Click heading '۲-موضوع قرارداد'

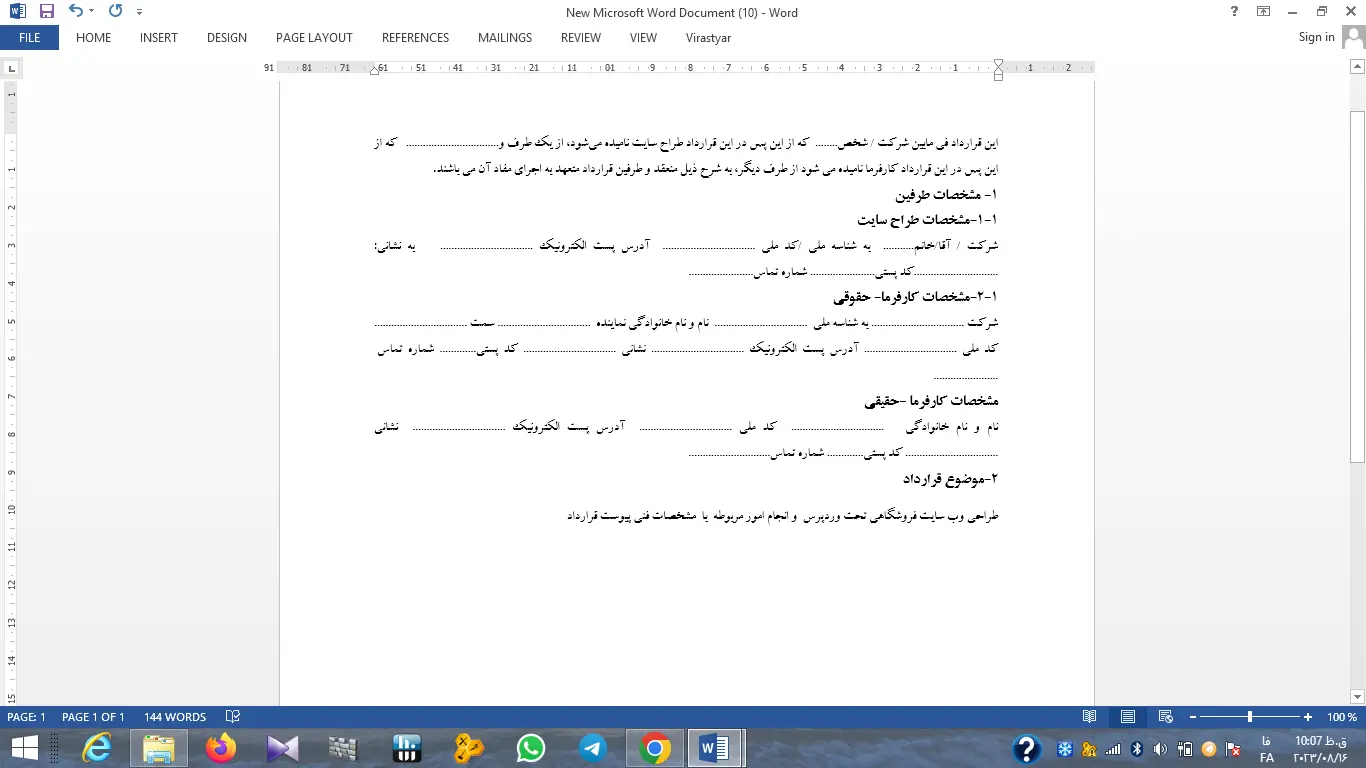pyautogui.click(x=950, y=479)
